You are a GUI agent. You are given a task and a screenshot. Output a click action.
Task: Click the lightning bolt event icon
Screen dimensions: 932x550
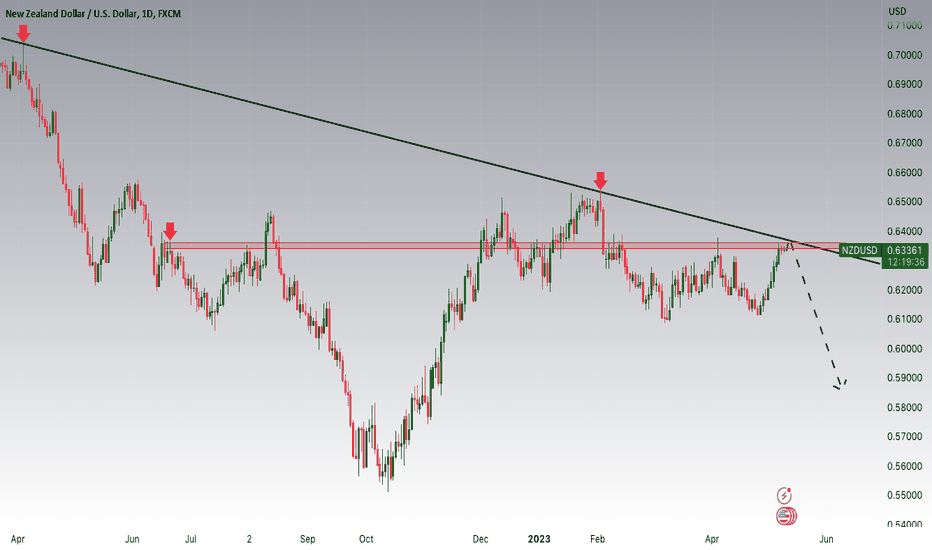pos(784,495)
